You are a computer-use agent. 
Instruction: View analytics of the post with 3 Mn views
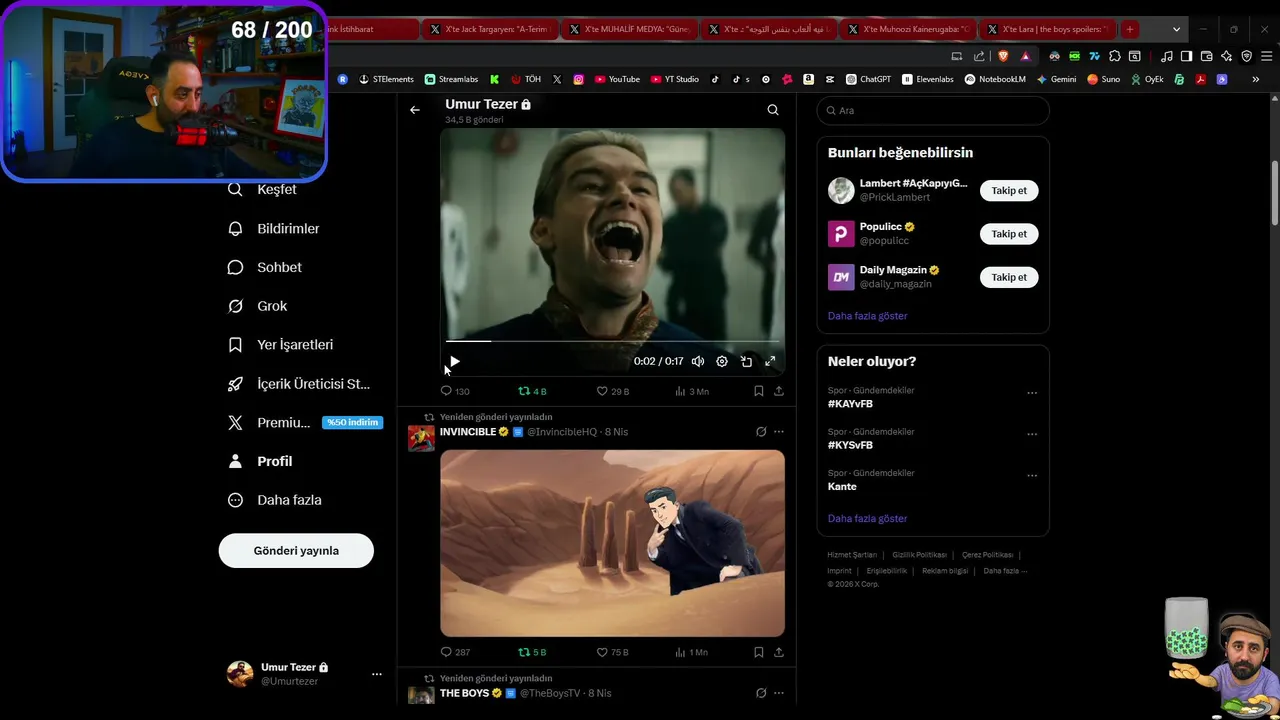point(692,391)
